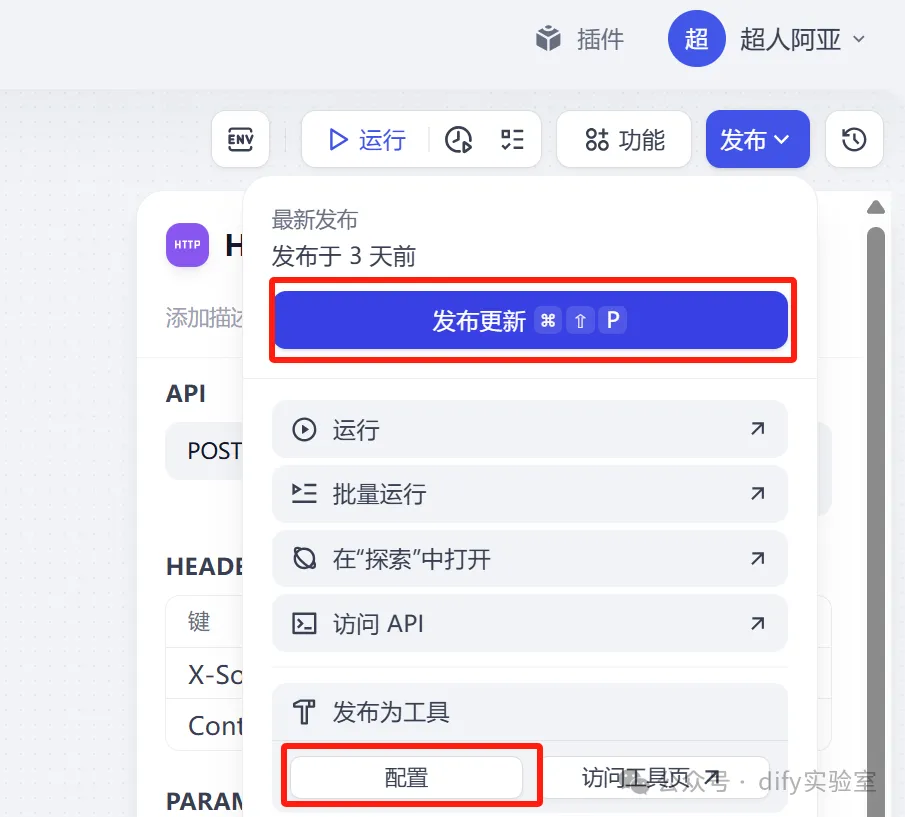Click the hammer icon beside 发布为工具

[x=304, y=711]
